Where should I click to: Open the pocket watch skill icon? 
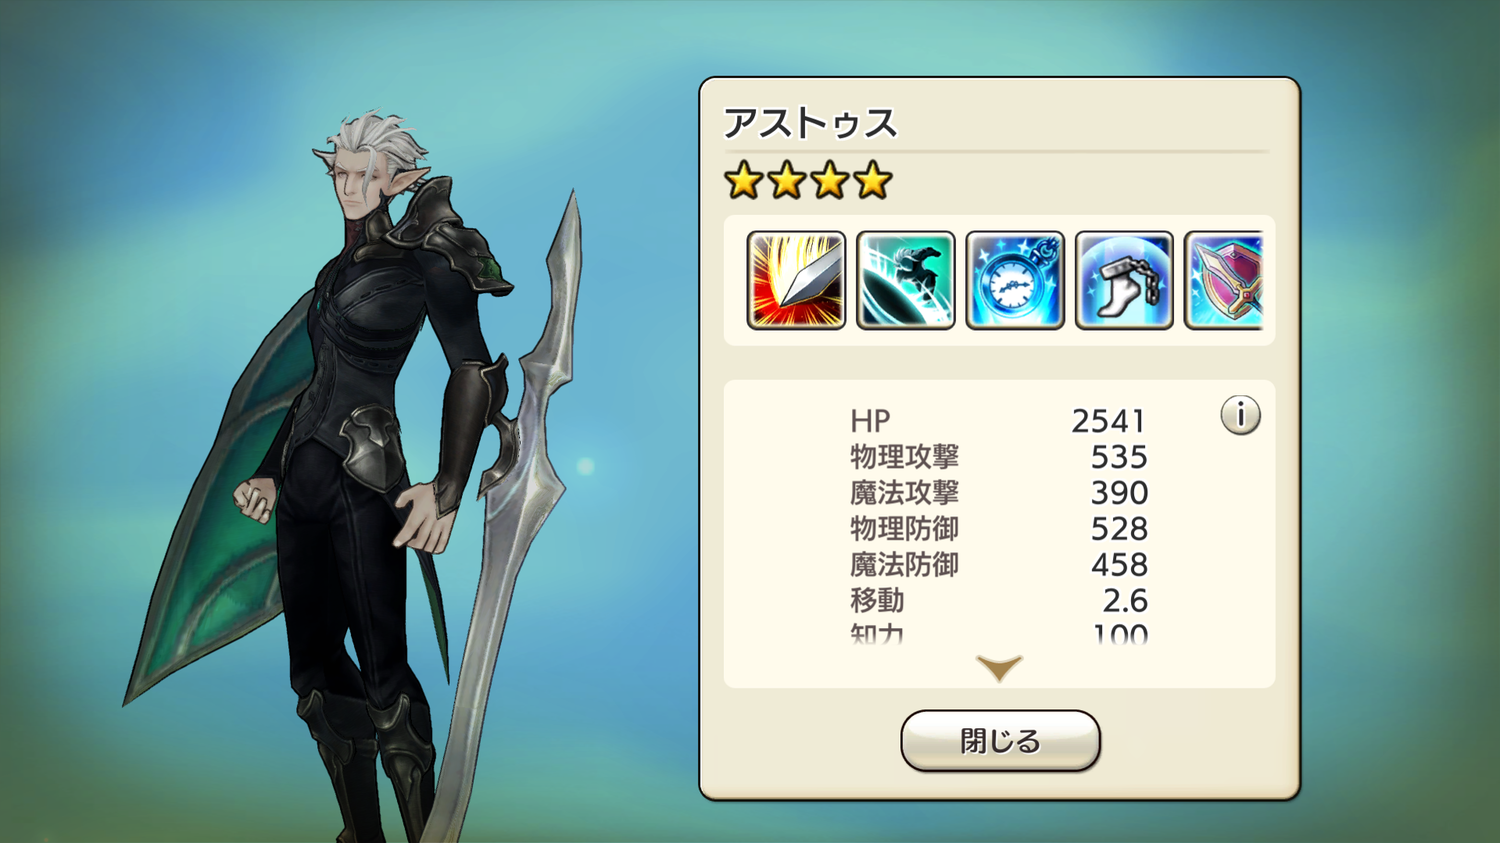(x=1015, y=280)
